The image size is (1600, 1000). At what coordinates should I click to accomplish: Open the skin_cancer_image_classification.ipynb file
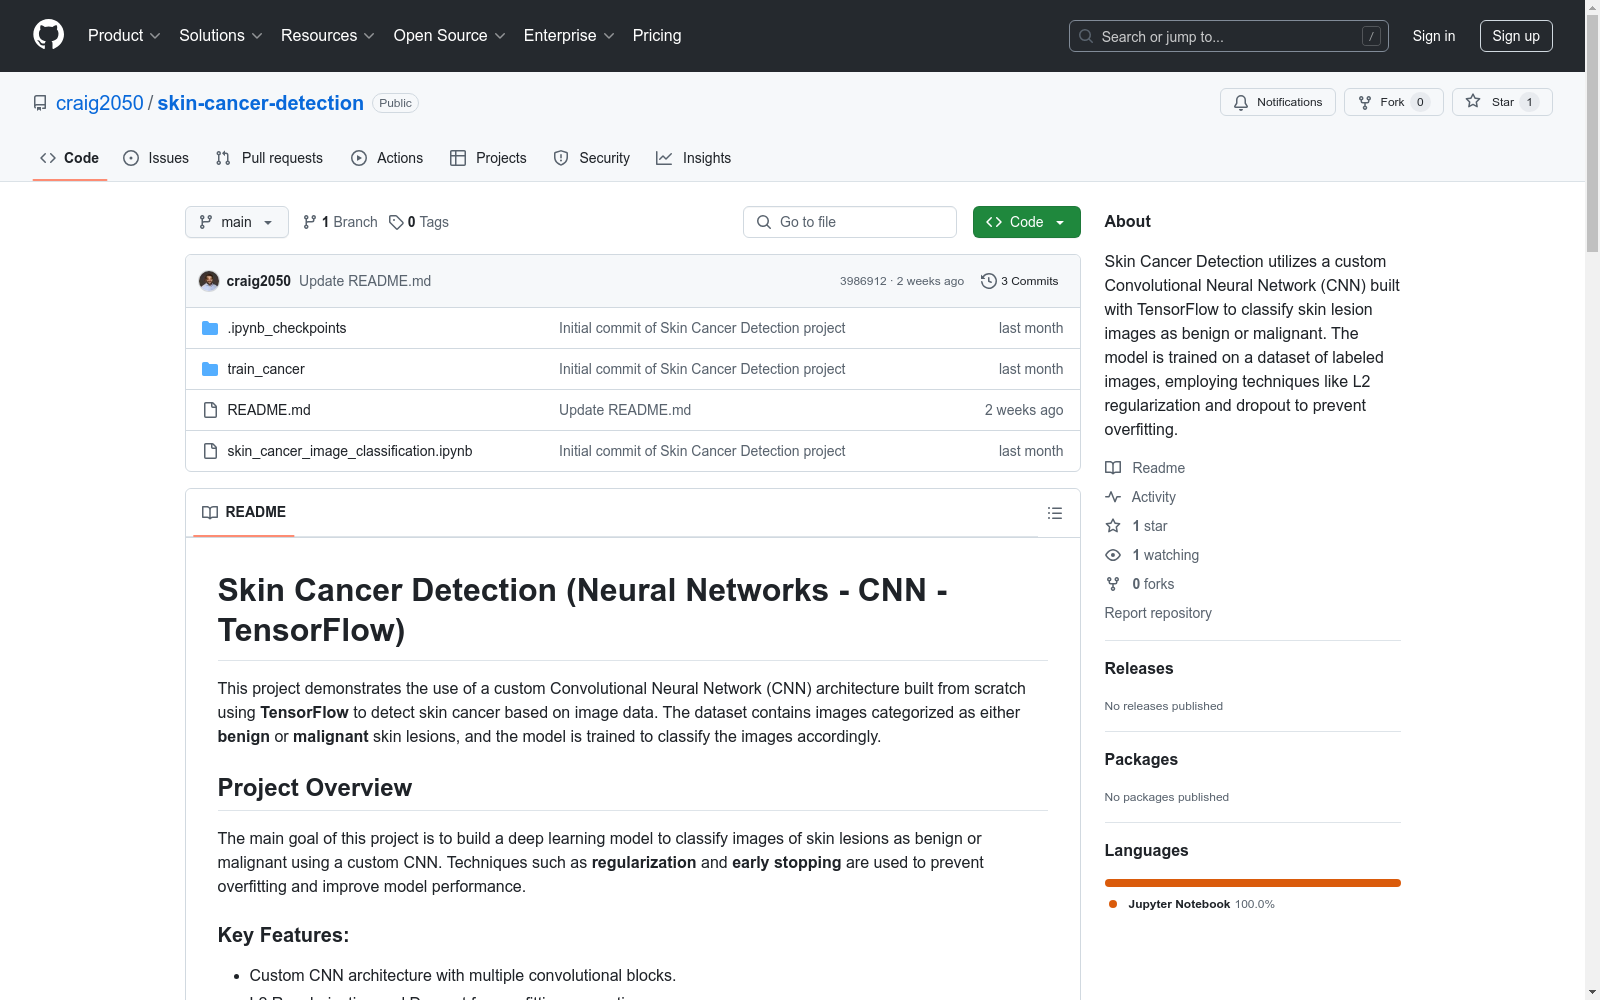pyautogui.click(x=350, y=451)
